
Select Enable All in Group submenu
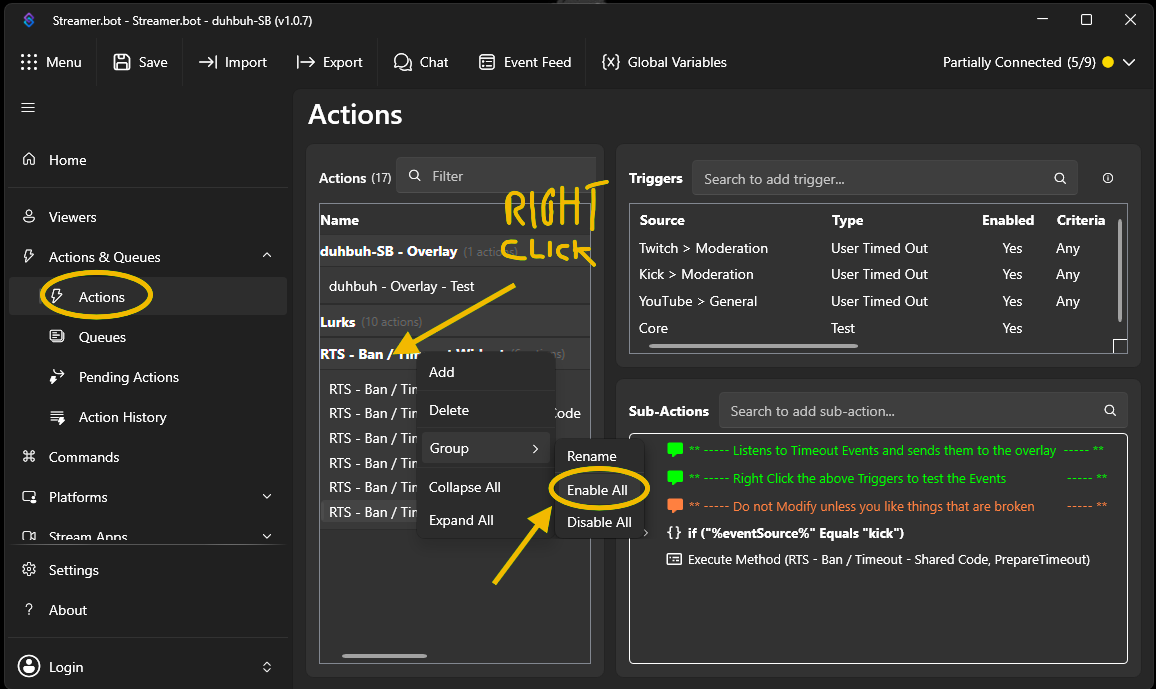[x=599, y=490]
